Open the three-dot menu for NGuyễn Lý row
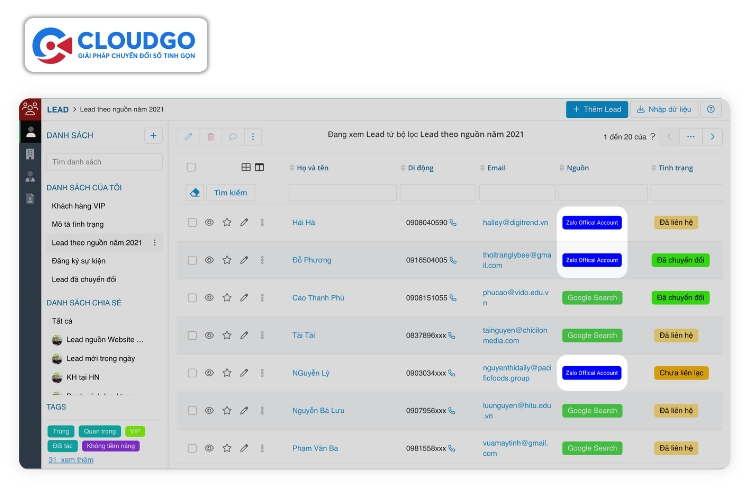Viewport: 750px width, 500px height. pos(262,373)
